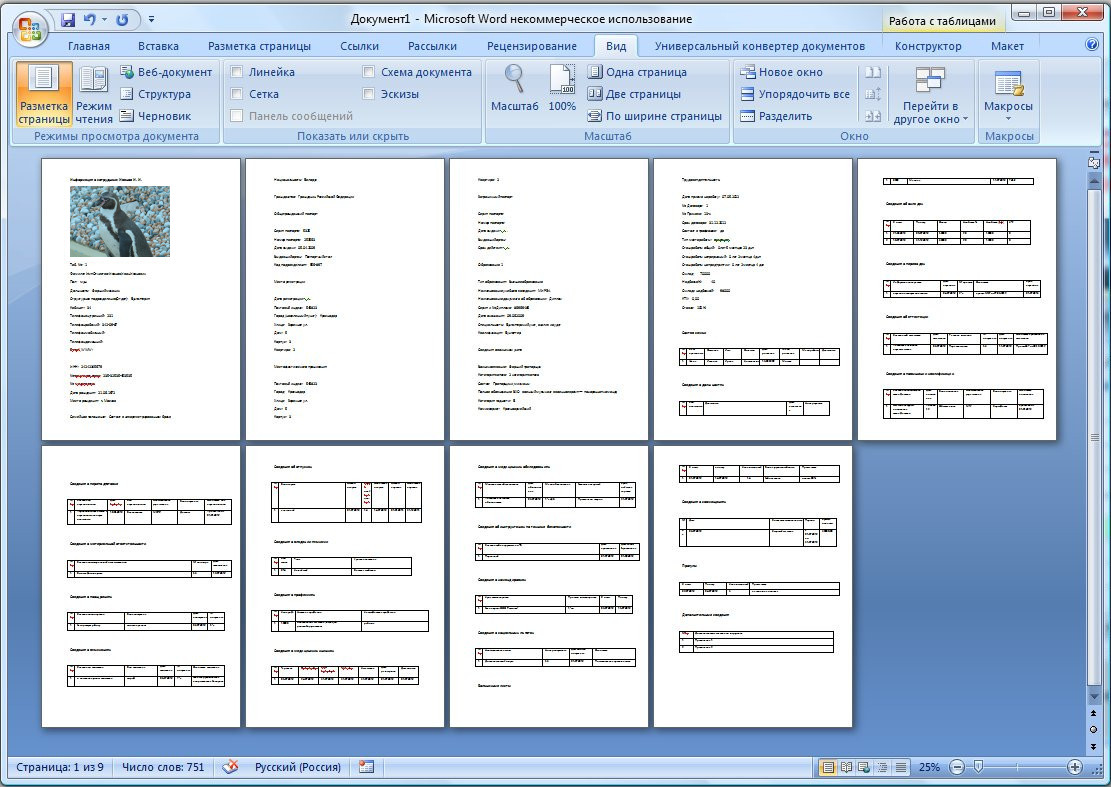Image resolution: width=1111 pixels, height=787 pixels.
Task: Click the Save icon in Quick Access toolbar
Action: tap(68, 19)
